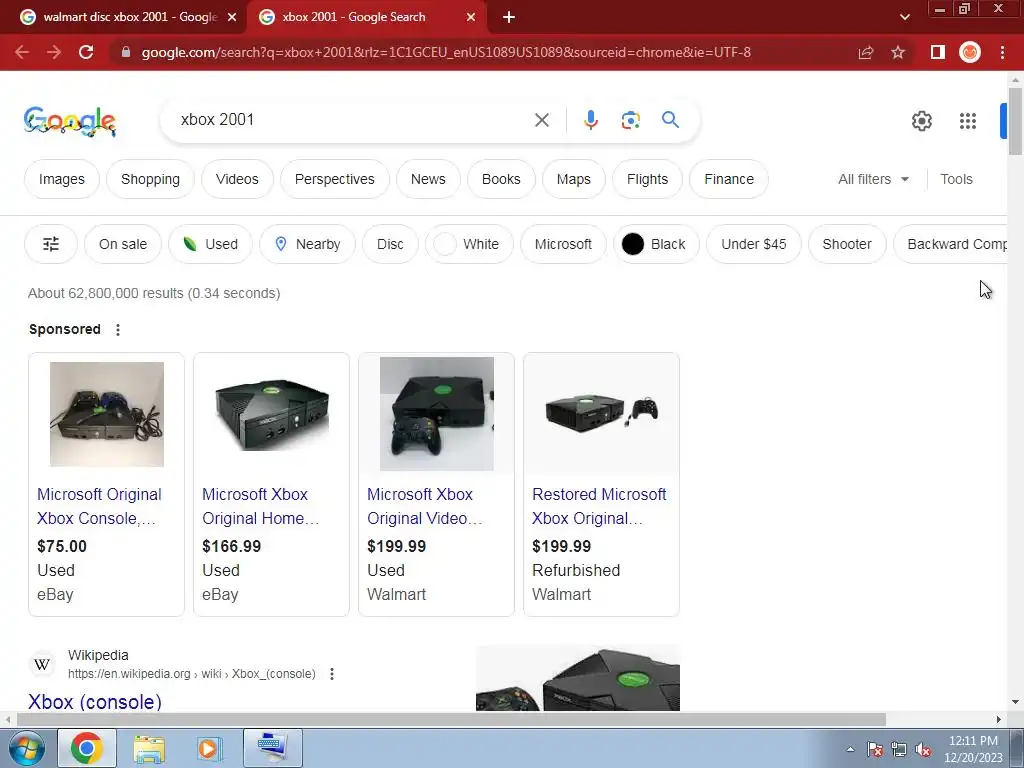Share this page via address bar icon
Image resolution: width=1024 pixels, height=768 pixels.
coord(866,52)
